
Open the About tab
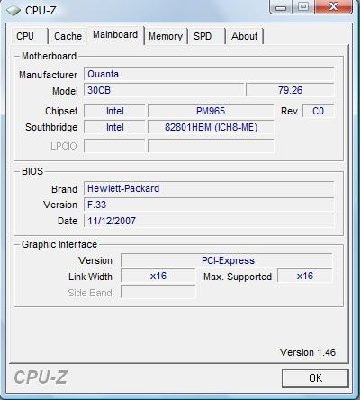click(x=244, y=36)
